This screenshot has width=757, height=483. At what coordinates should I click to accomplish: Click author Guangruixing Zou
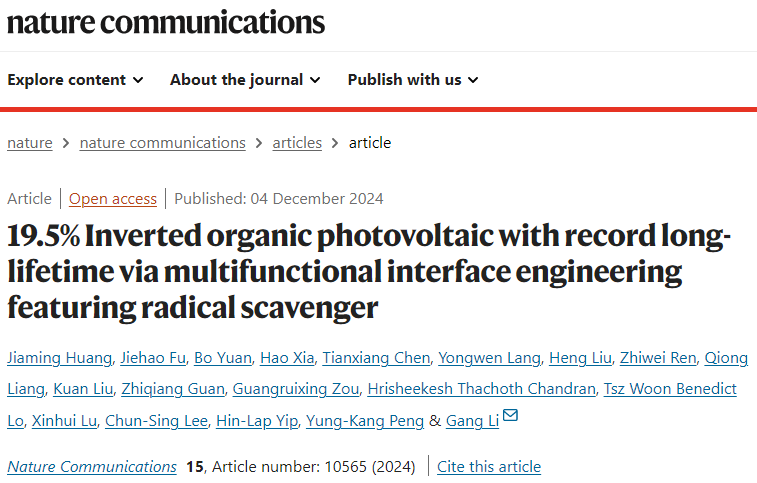point(296,389)
